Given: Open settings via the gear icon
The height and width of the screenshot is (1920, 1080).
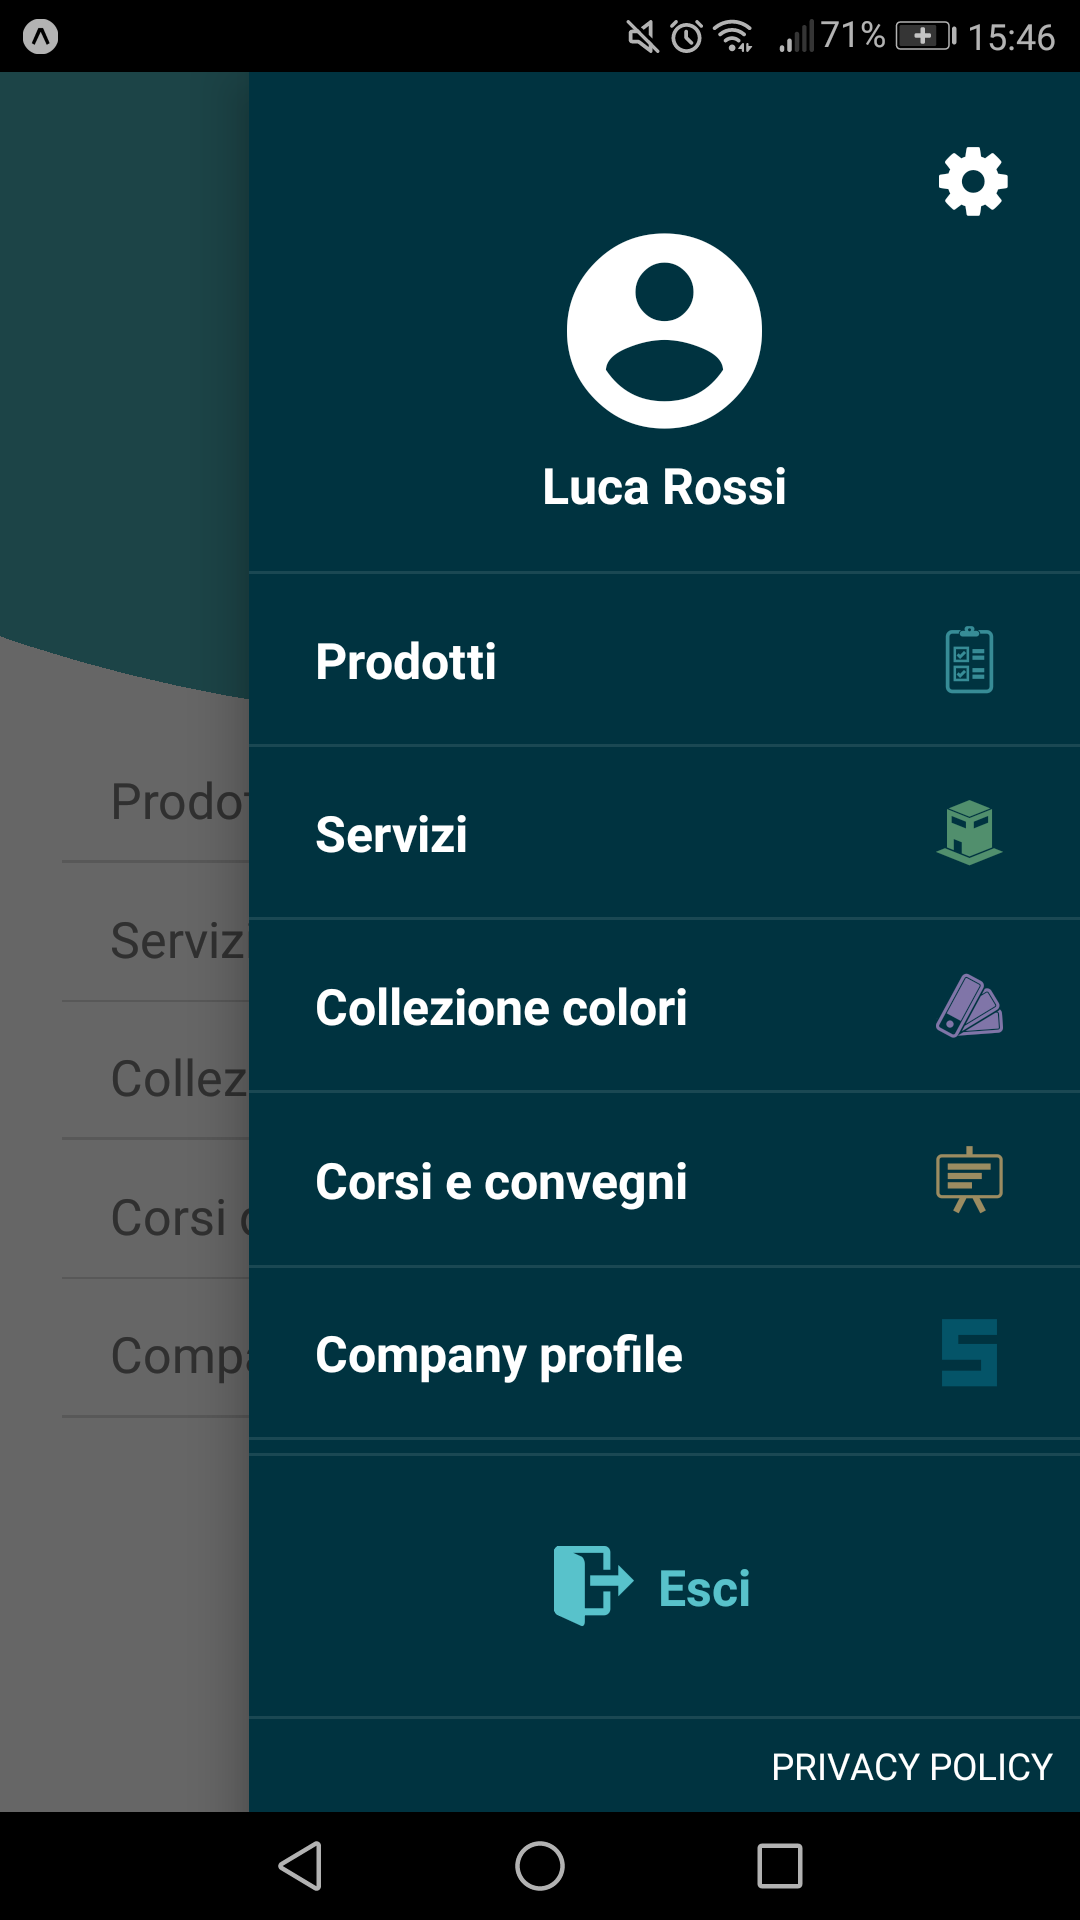Looking at the screenshot, I should (x=973, y=181).
